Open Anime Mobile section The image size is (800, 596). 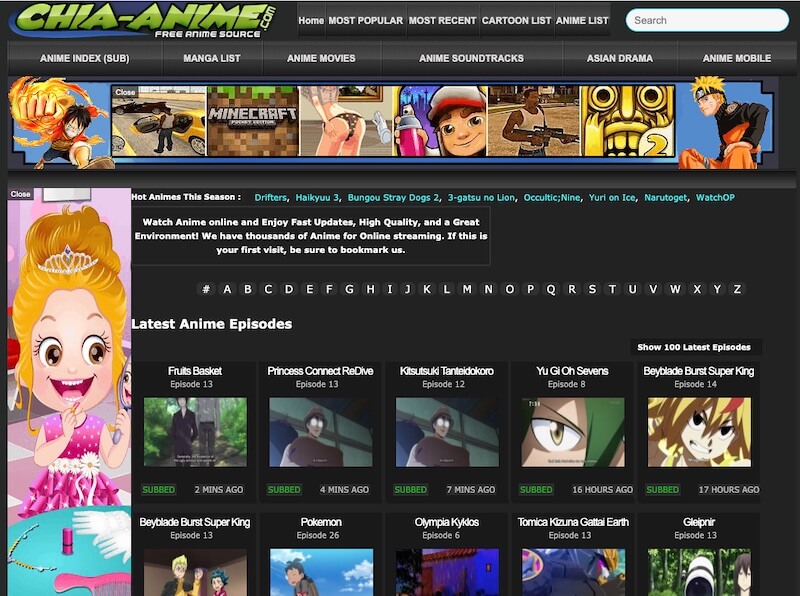(737, 58)
